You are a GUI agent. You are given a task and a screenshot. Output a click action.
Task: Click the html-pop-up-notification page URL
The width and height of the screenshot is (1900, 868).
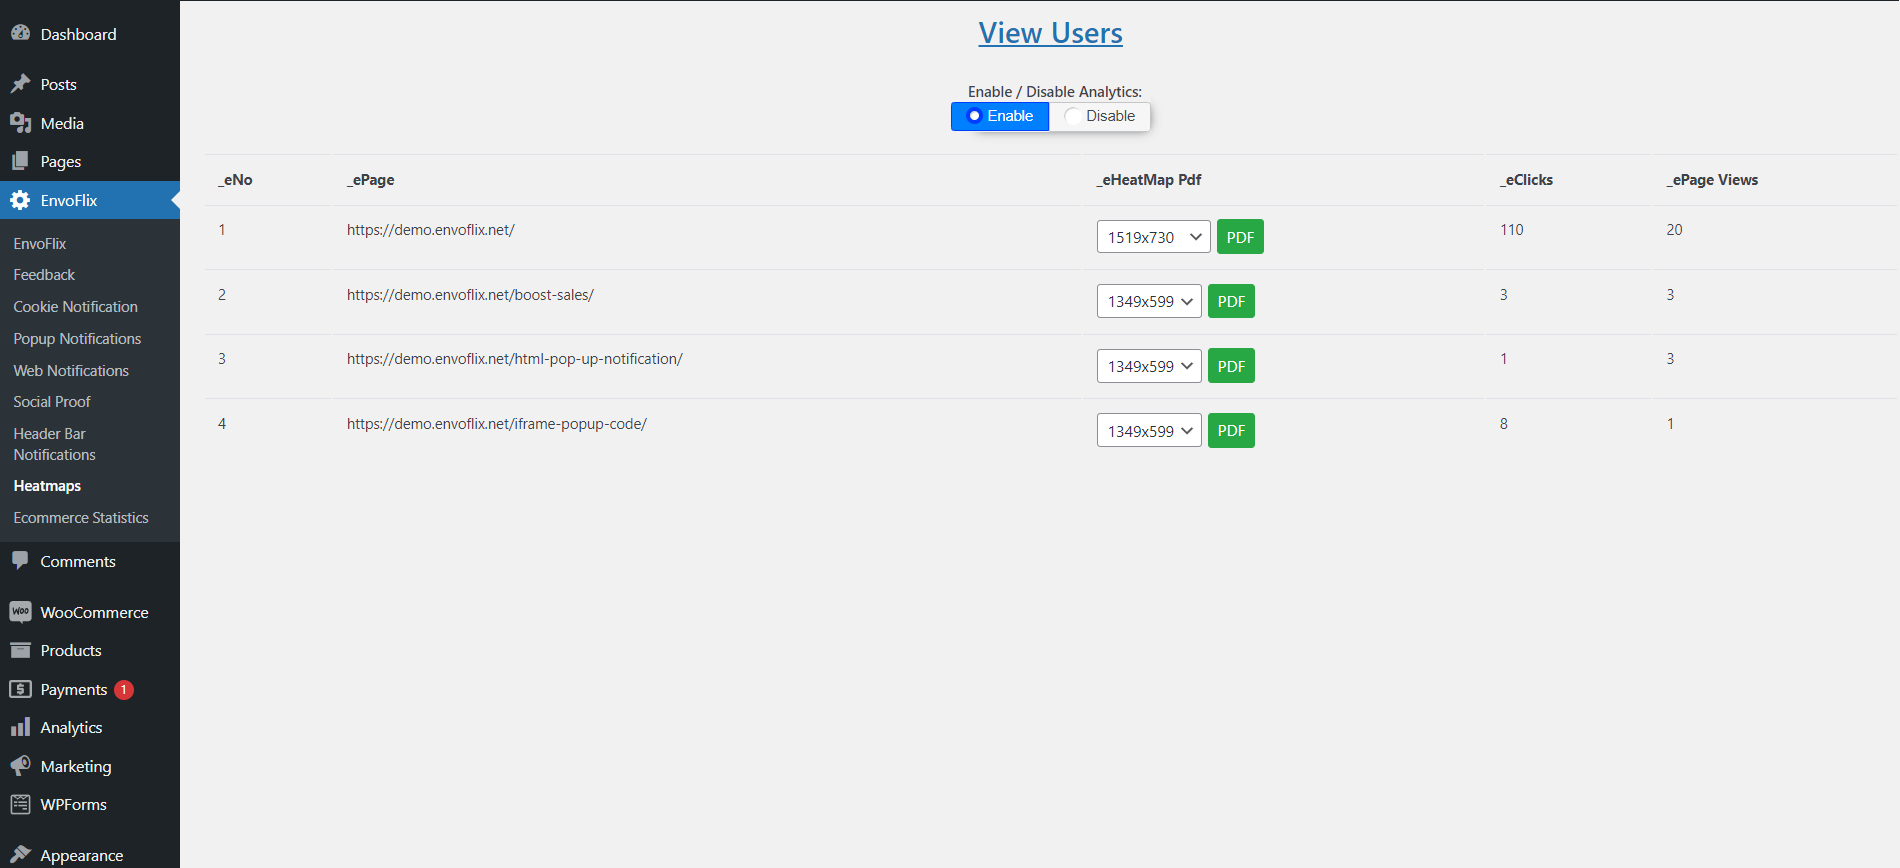pos(515,359)
